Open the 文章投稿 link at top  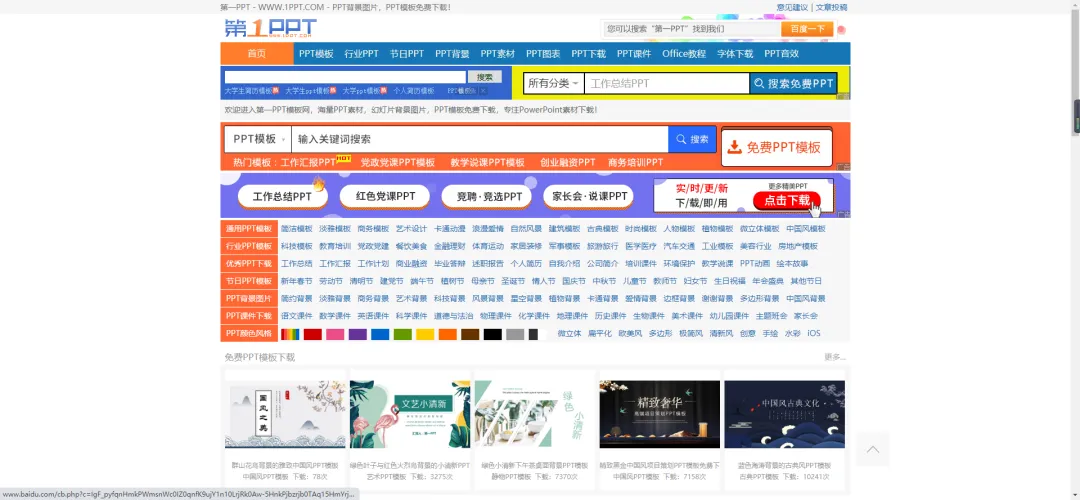click(x=830, y=7)
